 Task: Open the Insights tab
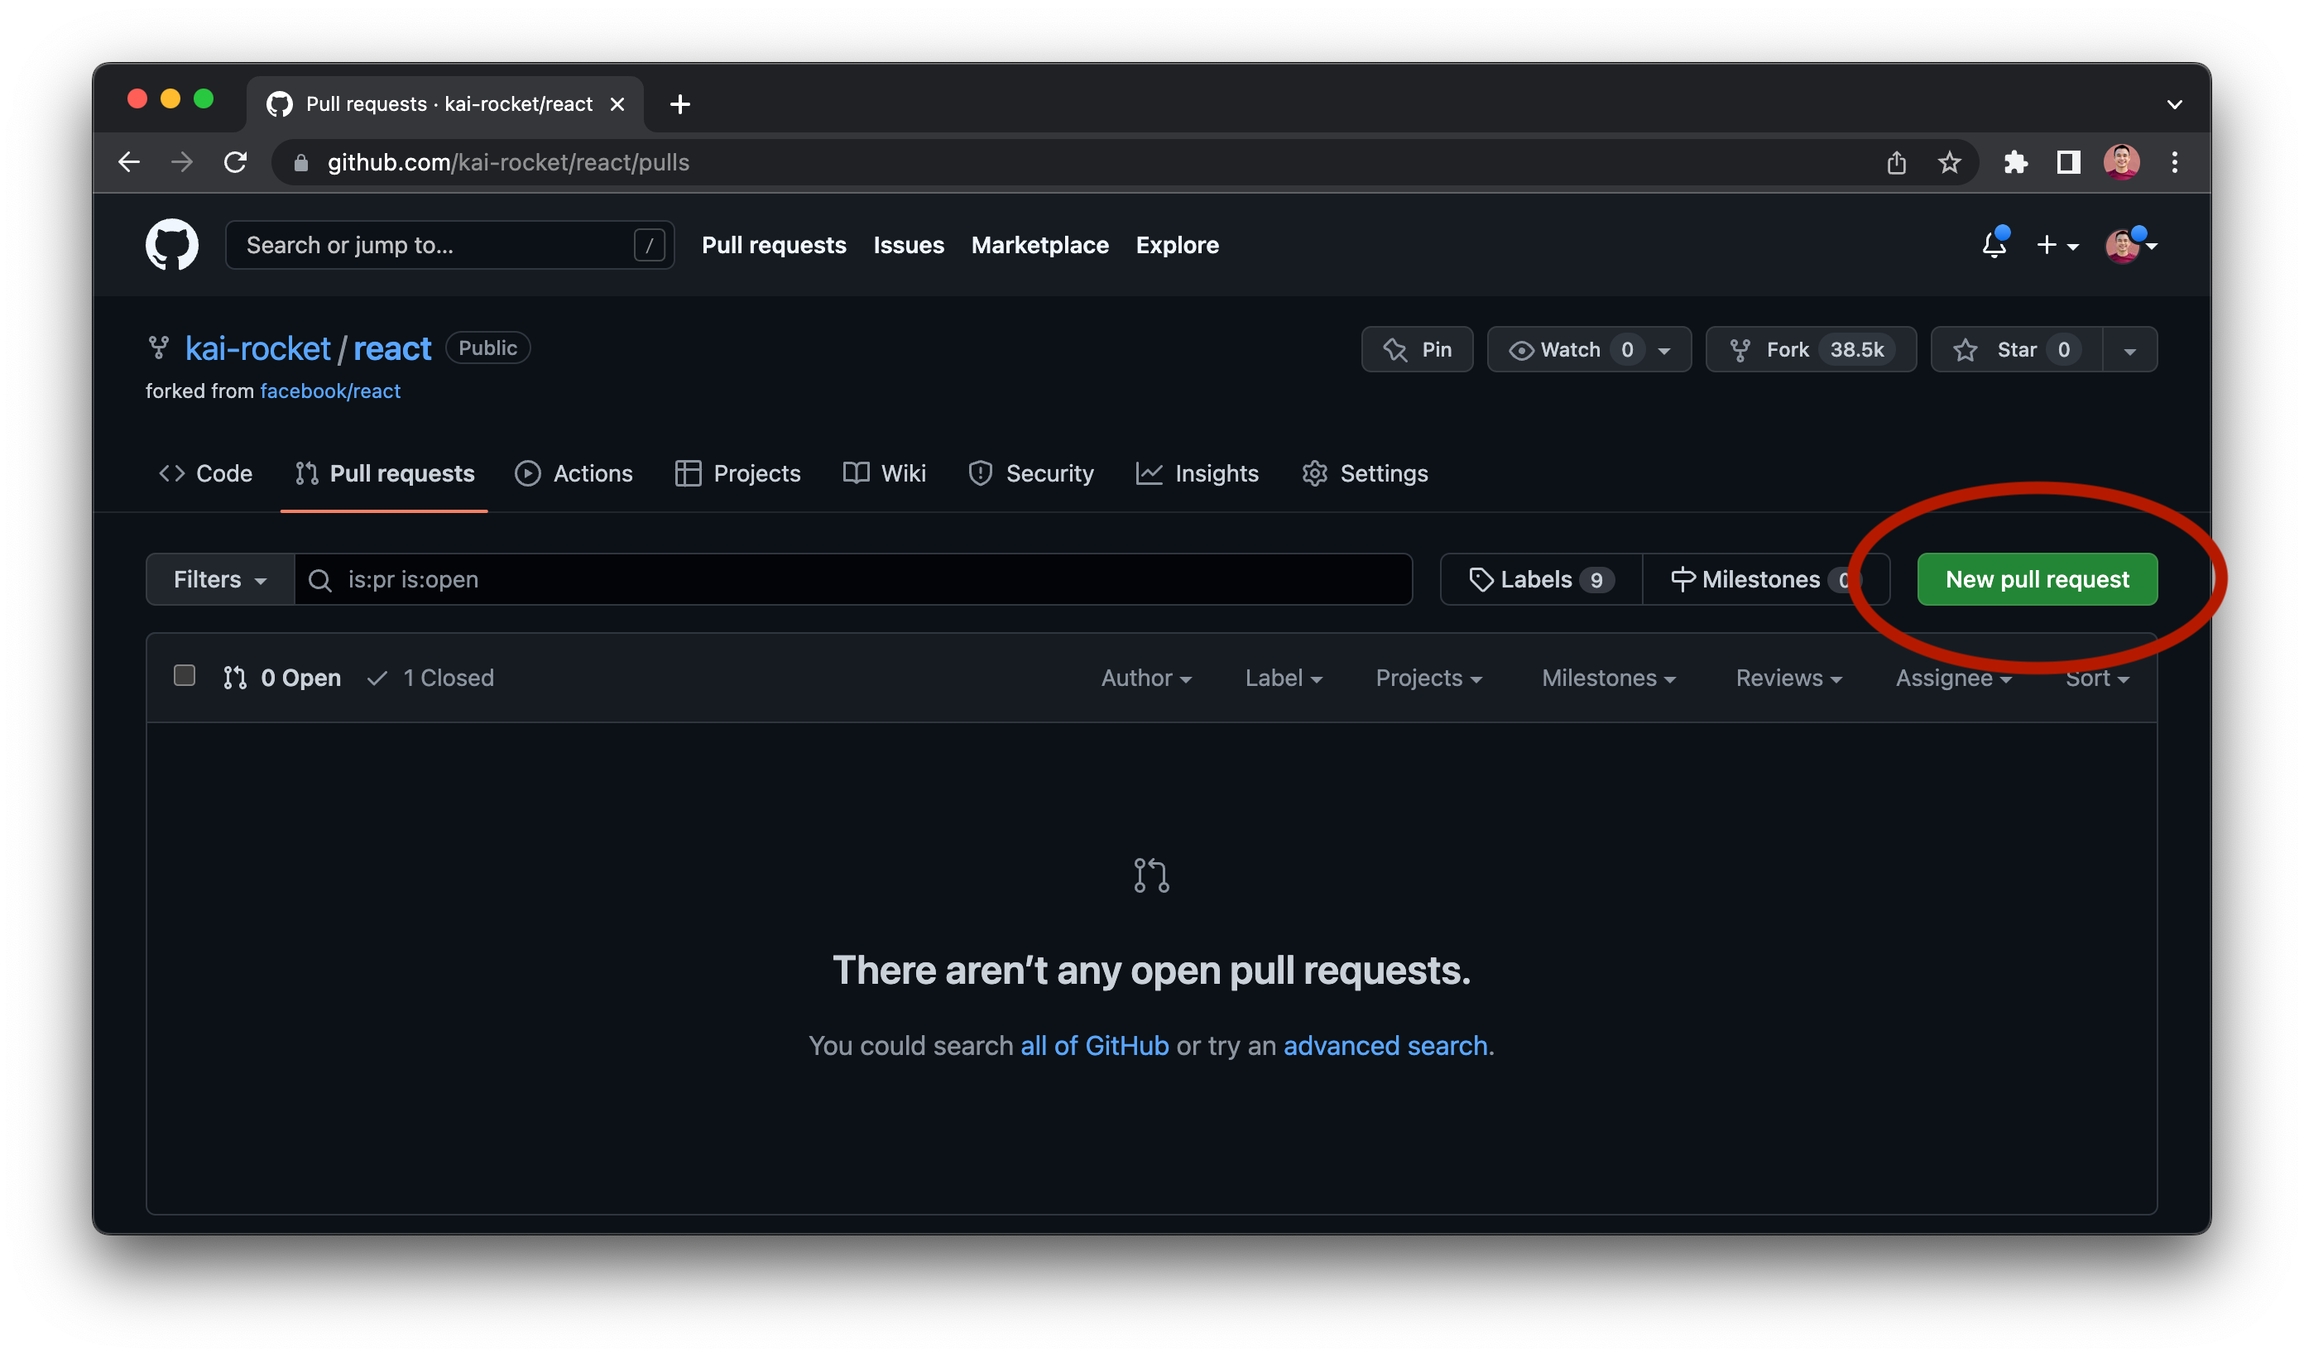tap(1197, 473)
